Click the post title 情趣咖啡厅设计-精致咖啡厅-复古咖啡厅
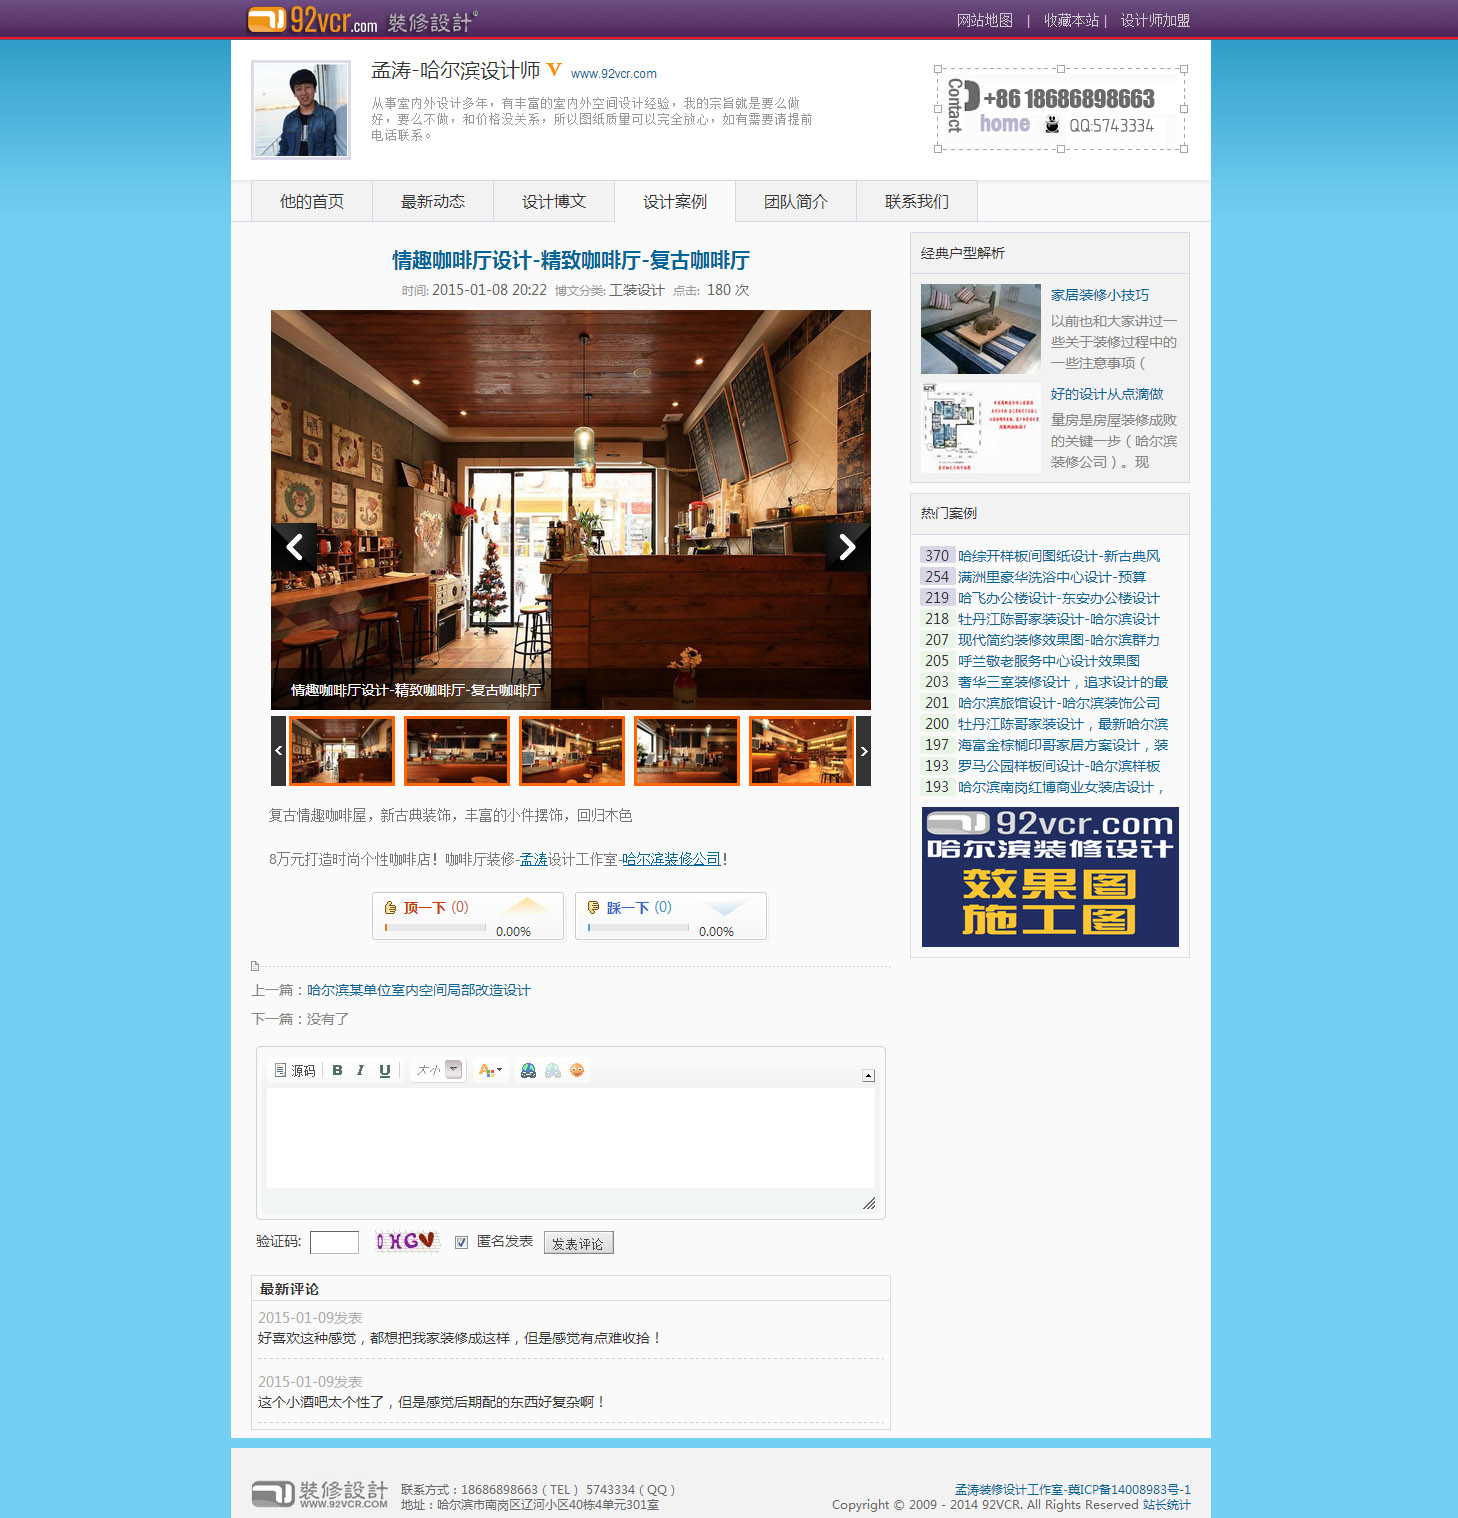Image resolution: width=1458 pixels, height=1518 pixels. pos(571,260)
